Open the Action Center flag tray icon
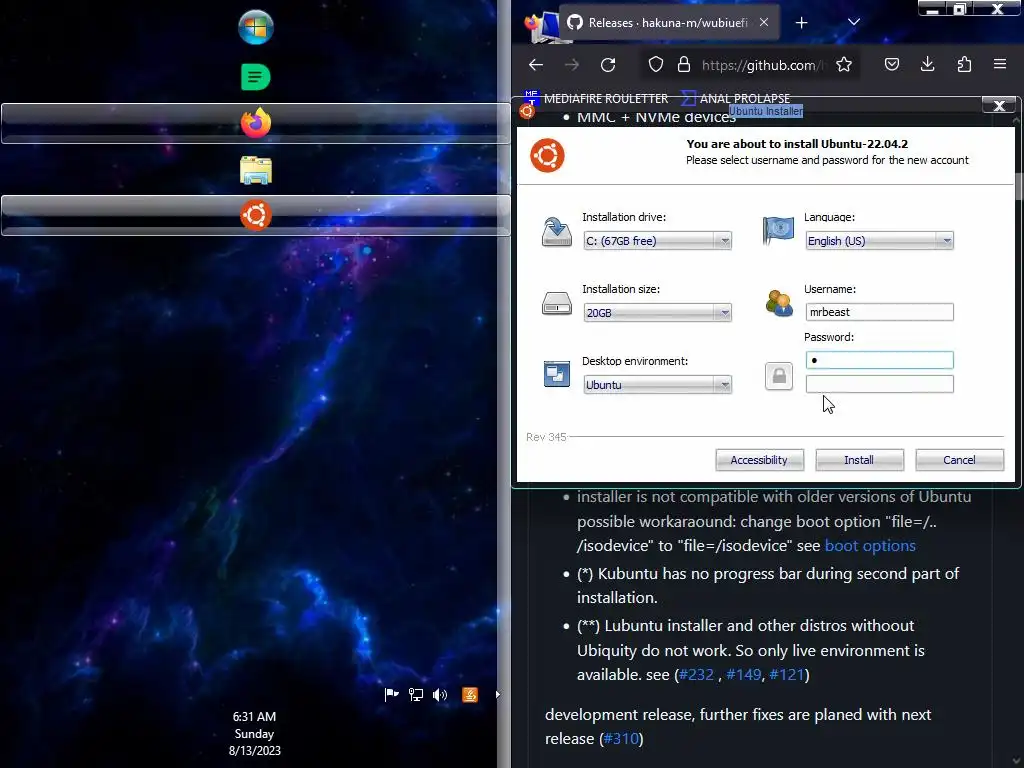Image resolution: width=1024 pixels, height=768 pixels. tap(391, 694)
